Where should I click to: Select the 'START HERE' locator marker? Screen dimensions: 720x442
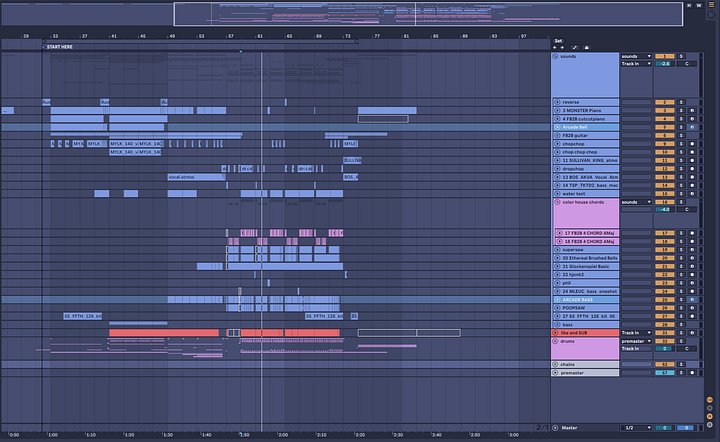(x=60, y=46)
